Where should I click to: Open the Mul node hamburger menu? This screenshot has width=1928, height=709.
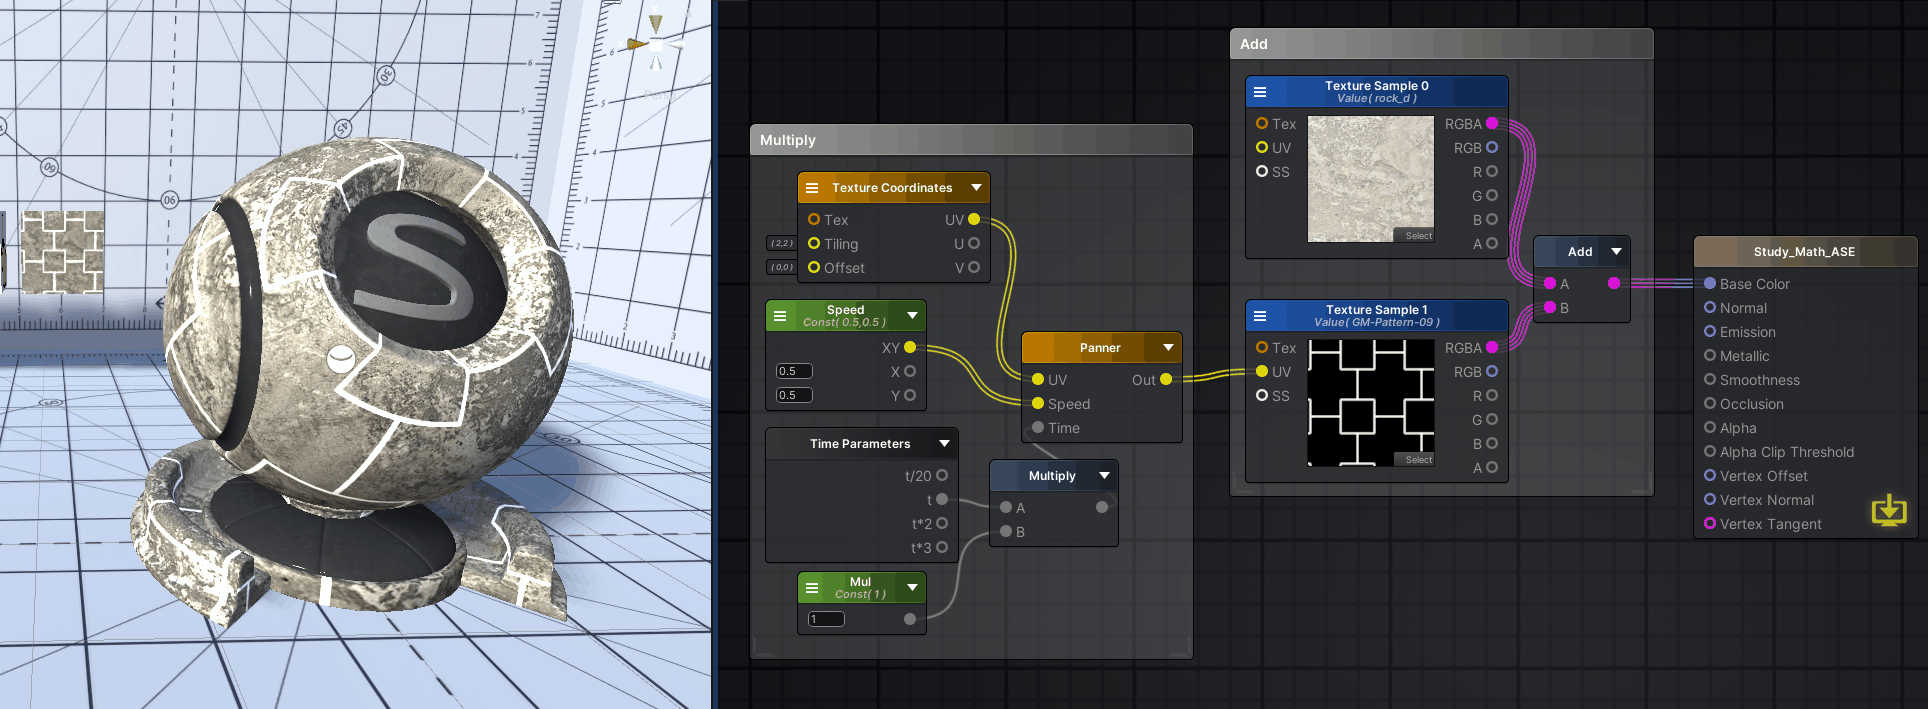[812, 588]
